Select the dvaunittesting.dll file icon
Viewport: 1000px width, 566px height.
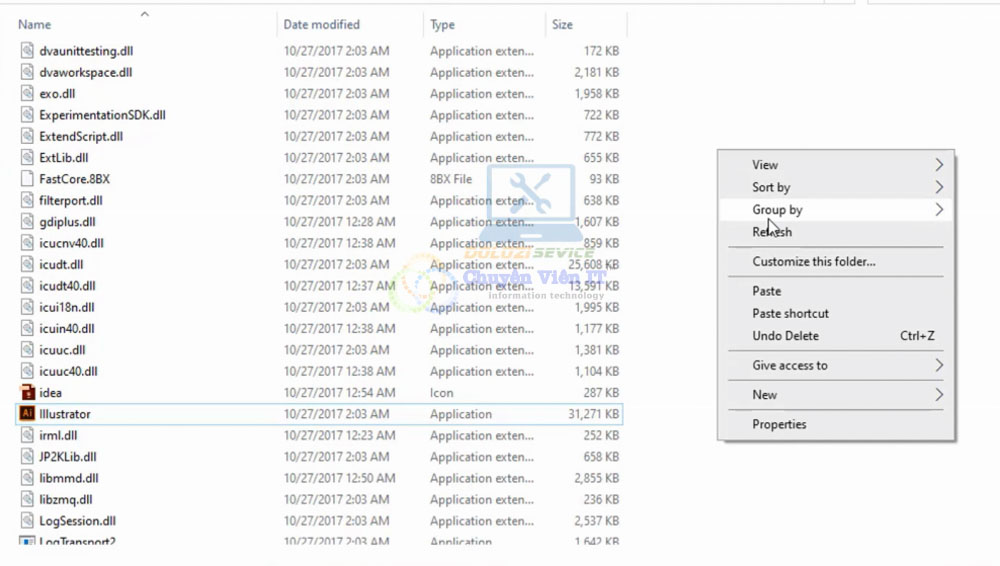tap(27, 51)
